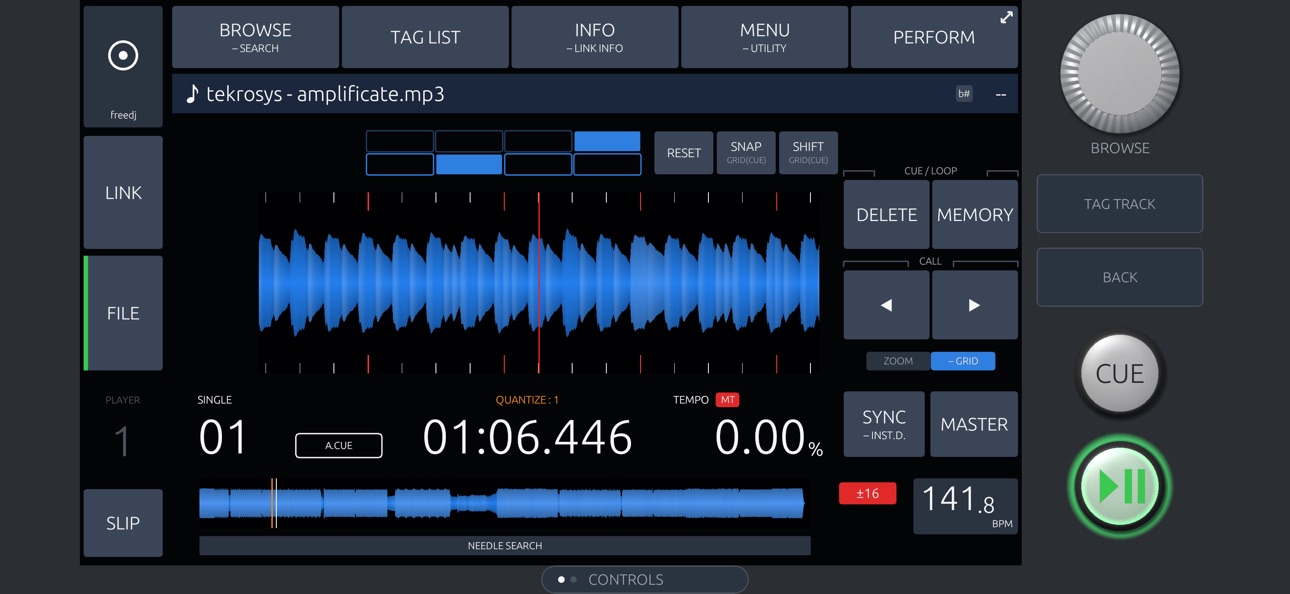Toggle SHIFT GRID(CUE)

click(x=808, y=153)
